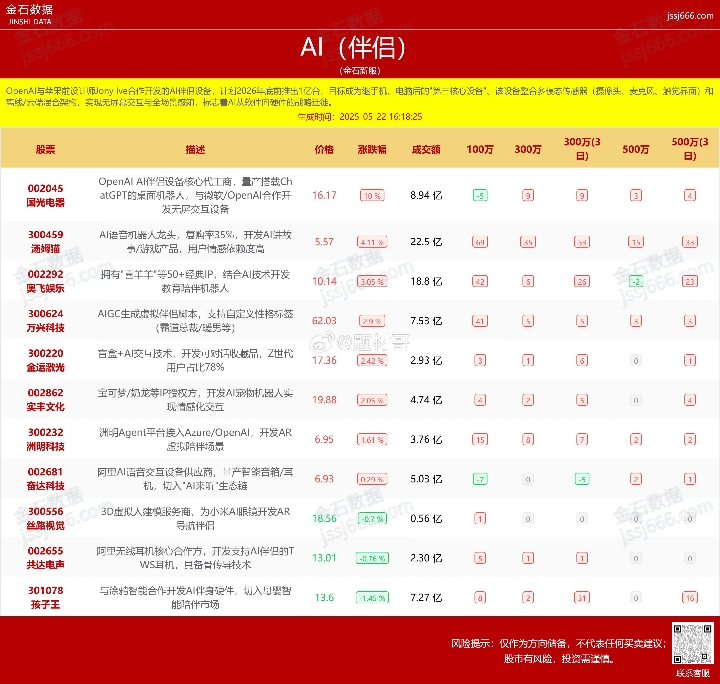The width and height of the screenshot is (720, 684).
Task: Click the AI（伴侣）page title
Action: pos(353,47)
